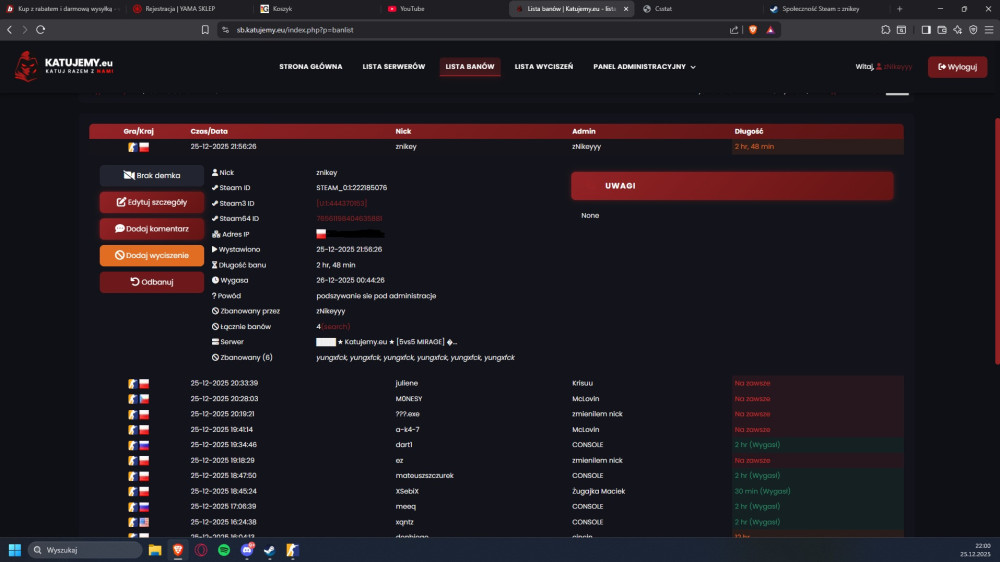1000x562 pixels.
Task: Expand the M0NESY ban row
Action: click(496, 399)
